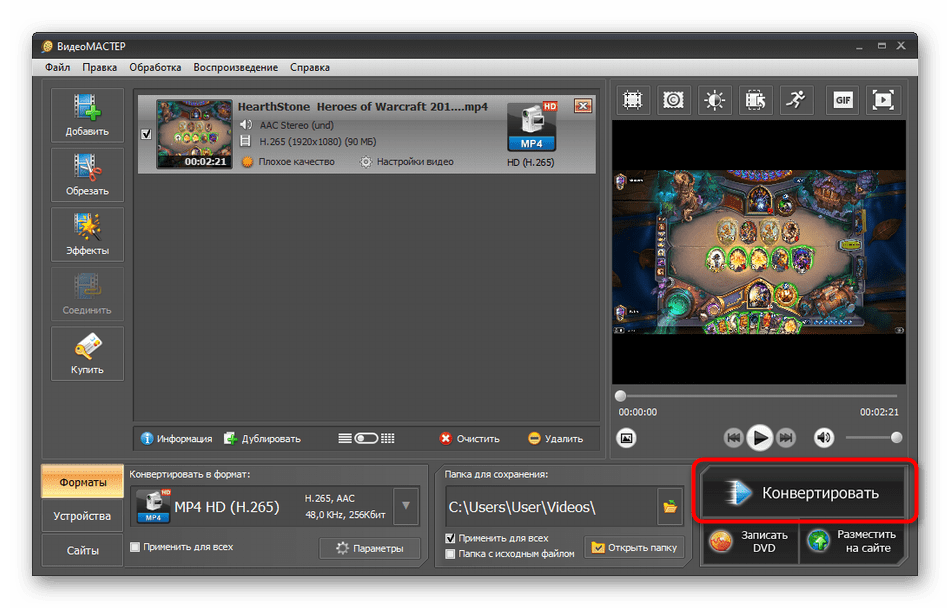The width and height of the screenshot is (950, 608).
Task: Click the save path C:\Users\User\Videos\ field
Action: tap(552, 507)
